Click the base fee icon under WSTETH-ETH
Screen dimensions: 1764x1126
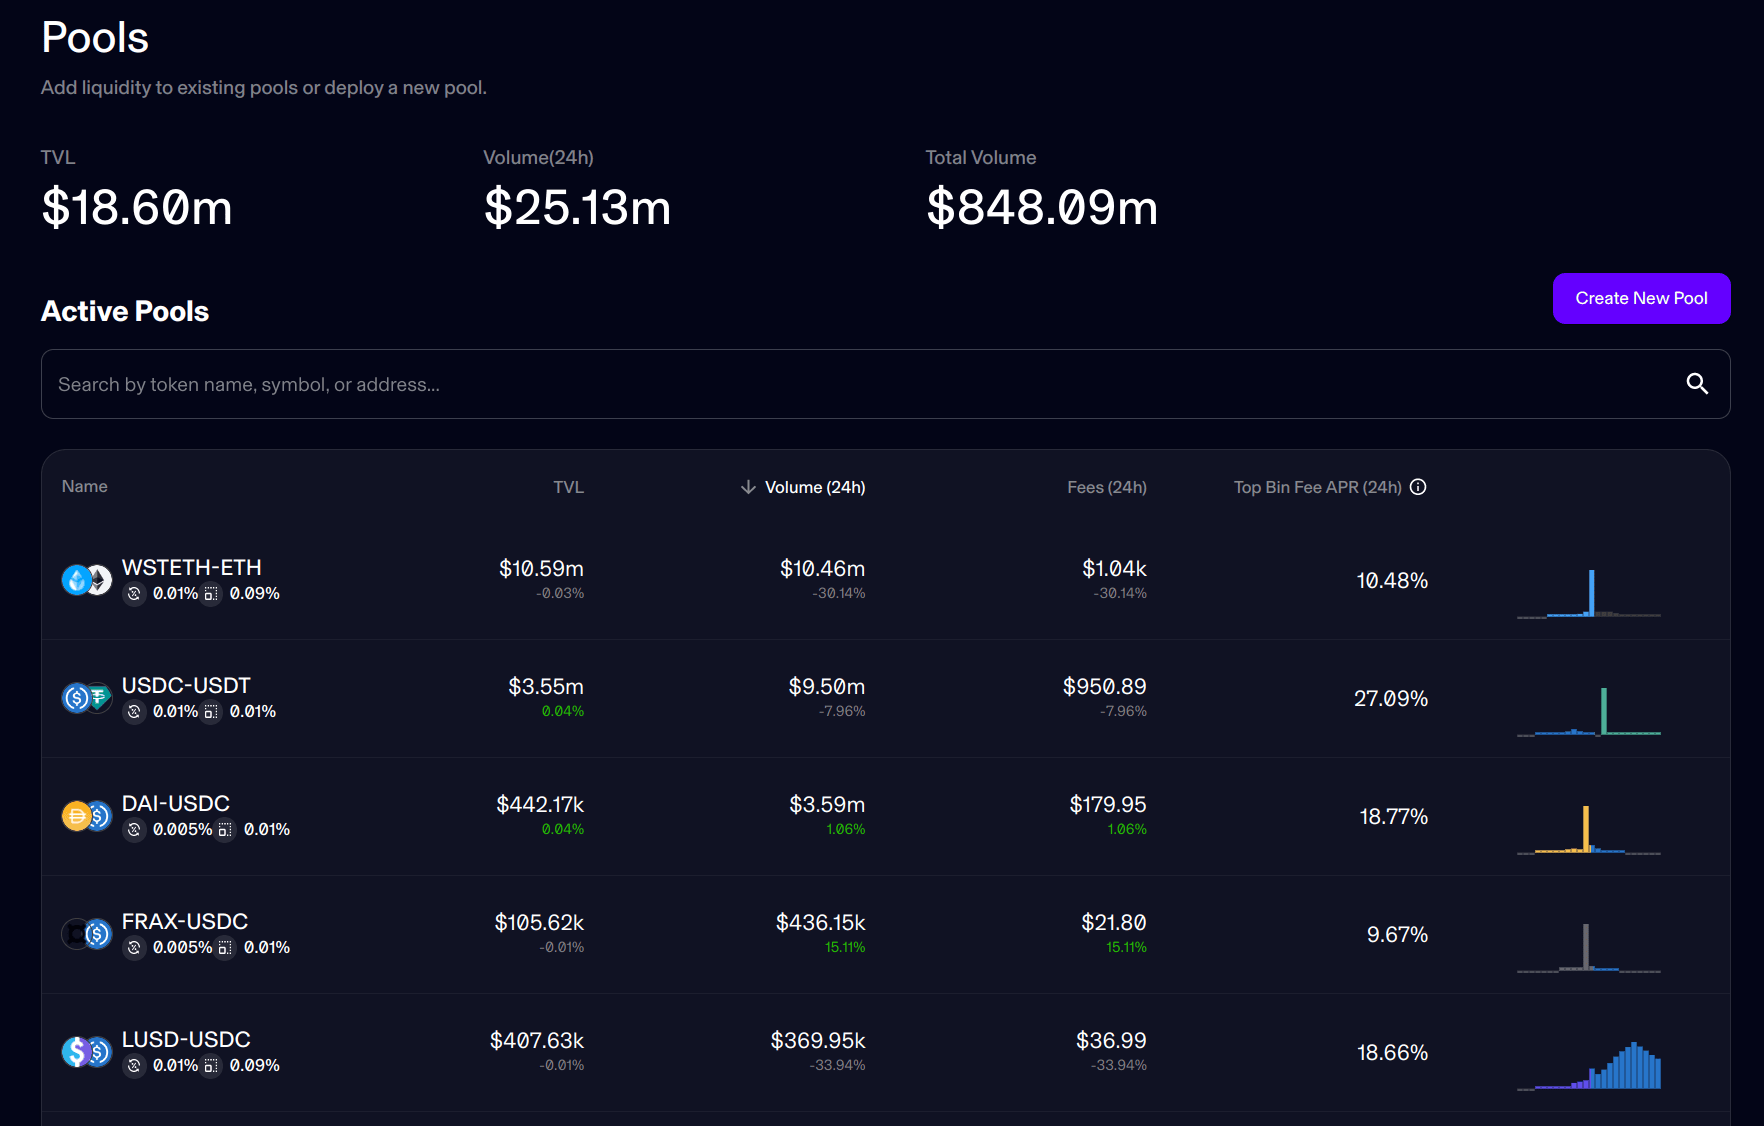click(x=134, y=594)
